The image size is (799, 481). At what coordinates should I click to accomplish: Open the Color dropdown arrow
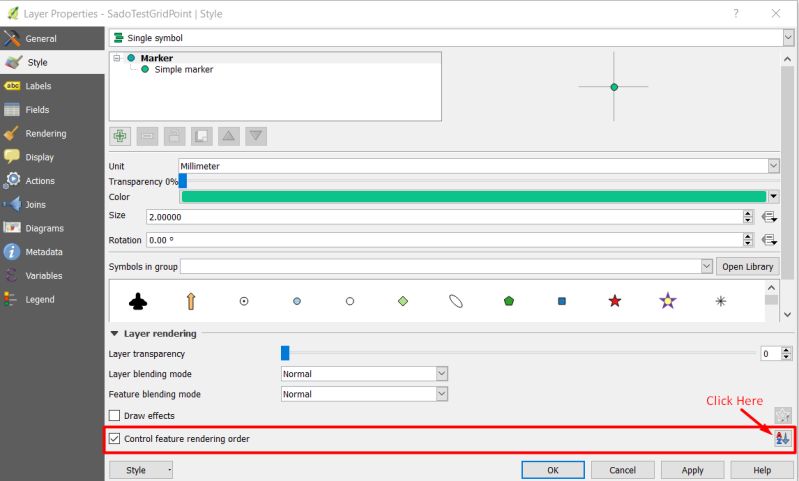(774, 196)
